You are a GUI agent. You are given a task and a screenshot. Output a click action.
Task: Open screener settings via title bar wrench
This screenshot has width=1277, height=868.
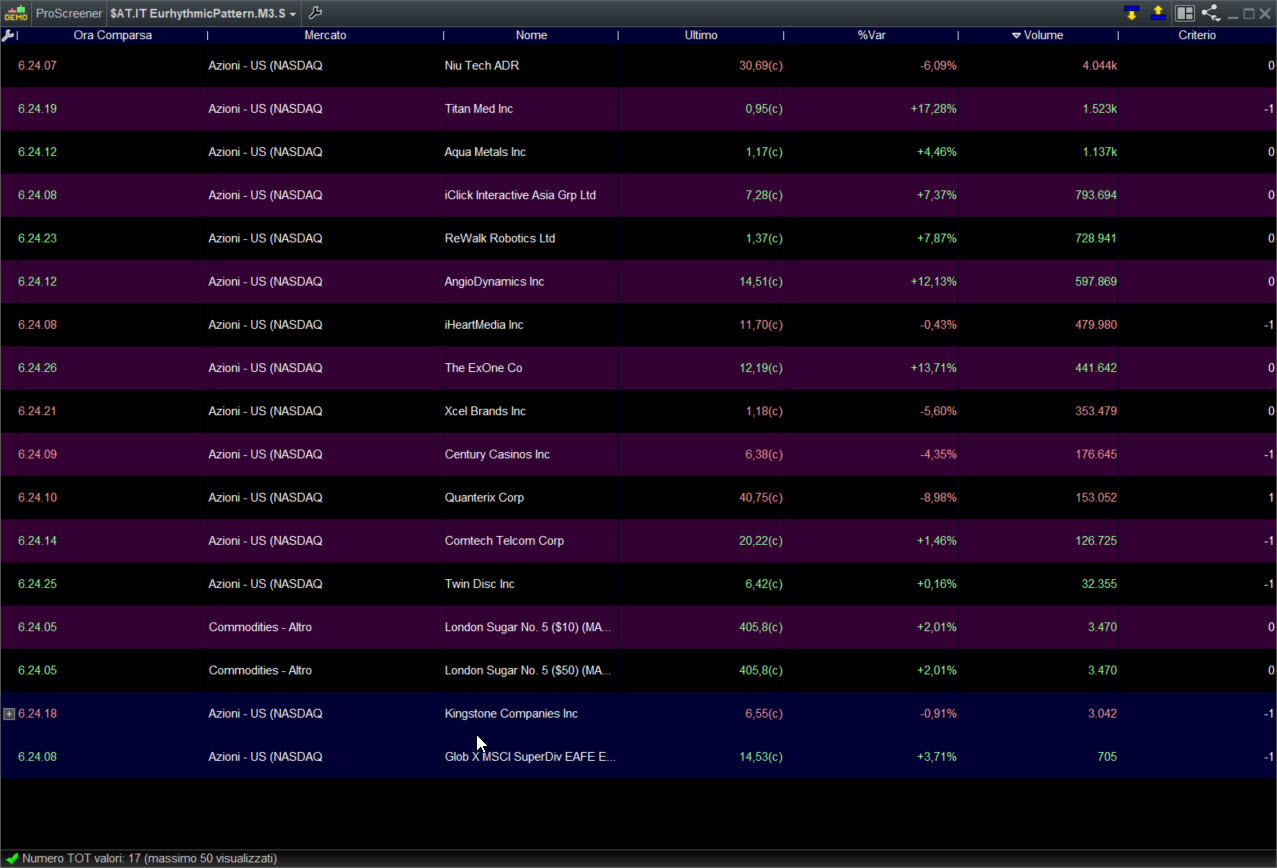pyautogui.click(x=314, y=13)
